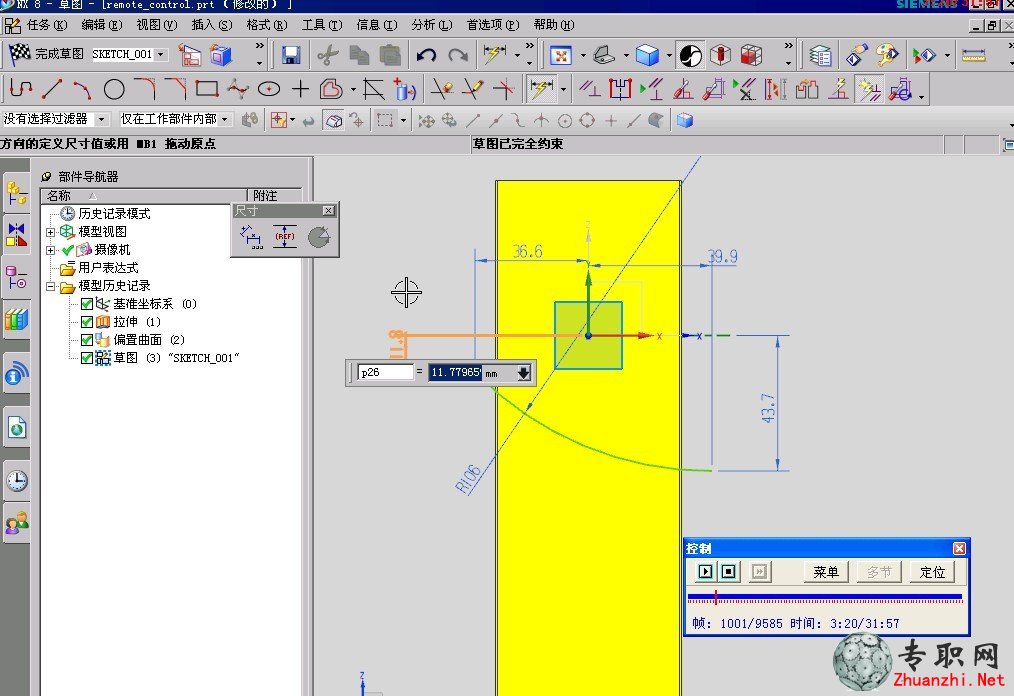This screenshot has width=1014, height=696.
Task: Collapse the 模型历史记录 tree node
Action: pos(50,287)
